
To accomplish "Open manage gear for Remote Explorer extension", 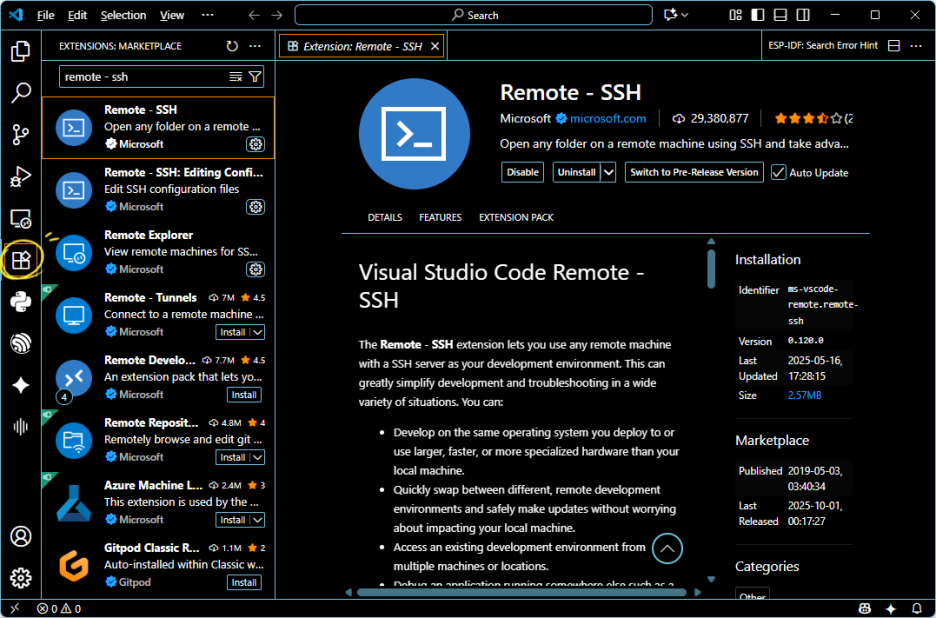I will 255,269.
